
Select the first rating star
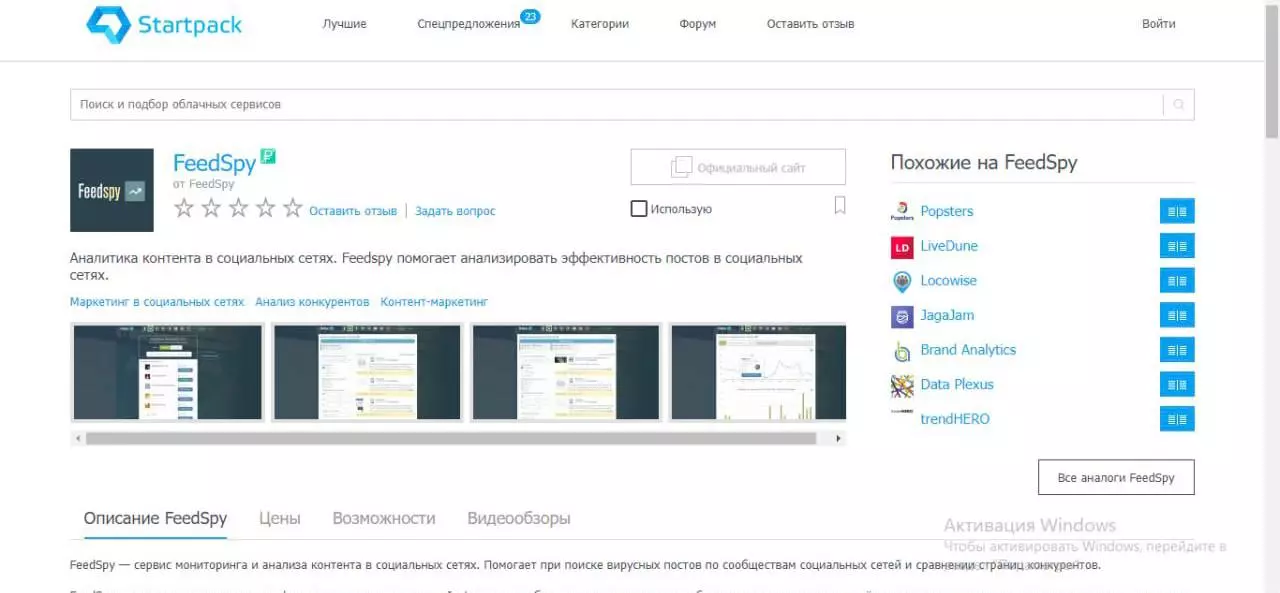(x=184, y=208)
